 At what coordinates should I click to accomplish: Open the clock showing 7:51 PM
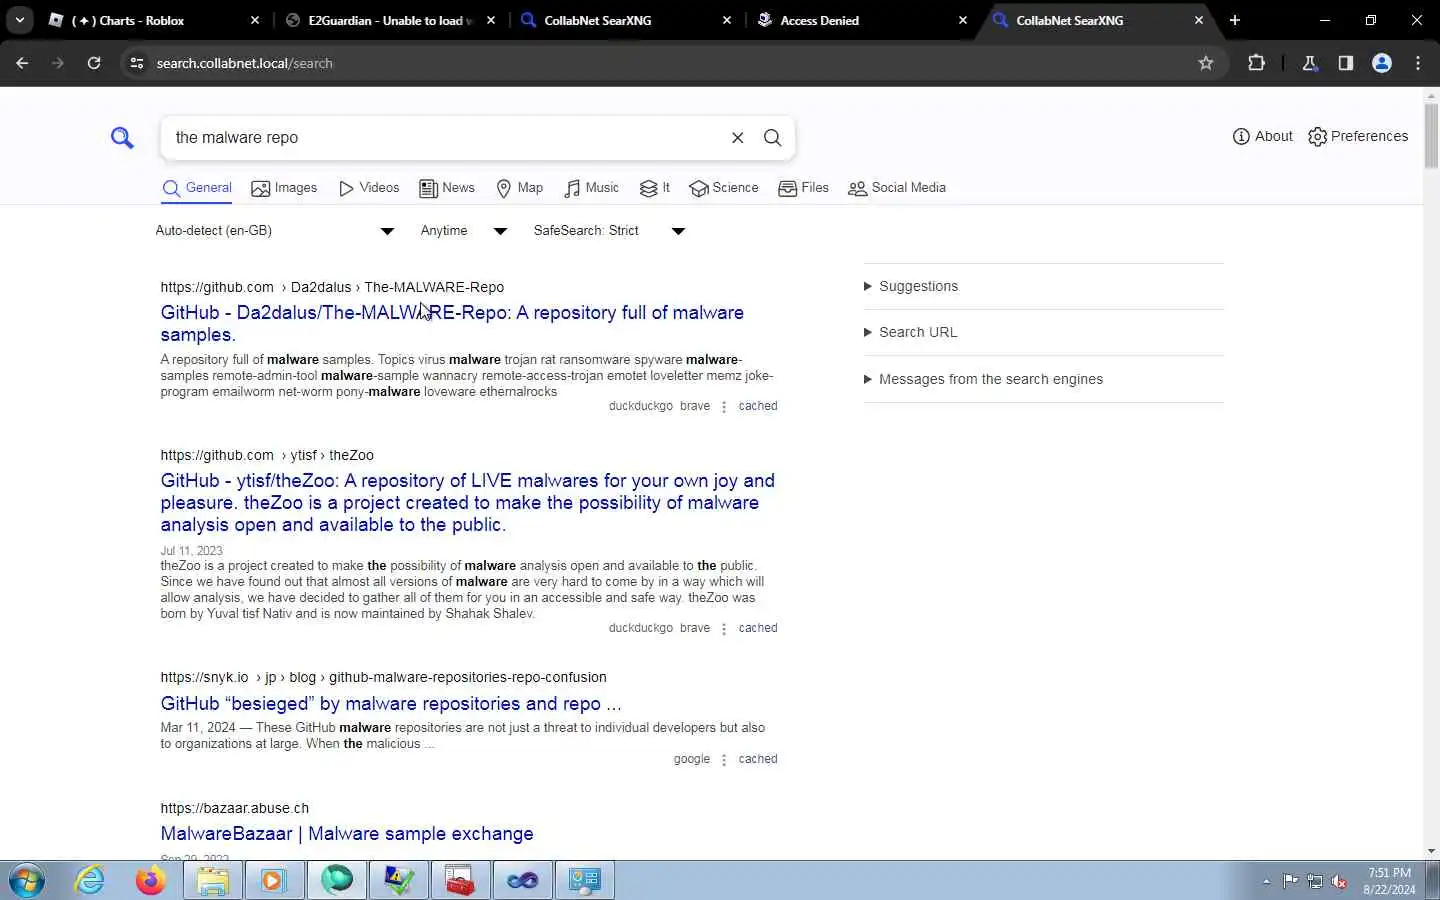1389,881
